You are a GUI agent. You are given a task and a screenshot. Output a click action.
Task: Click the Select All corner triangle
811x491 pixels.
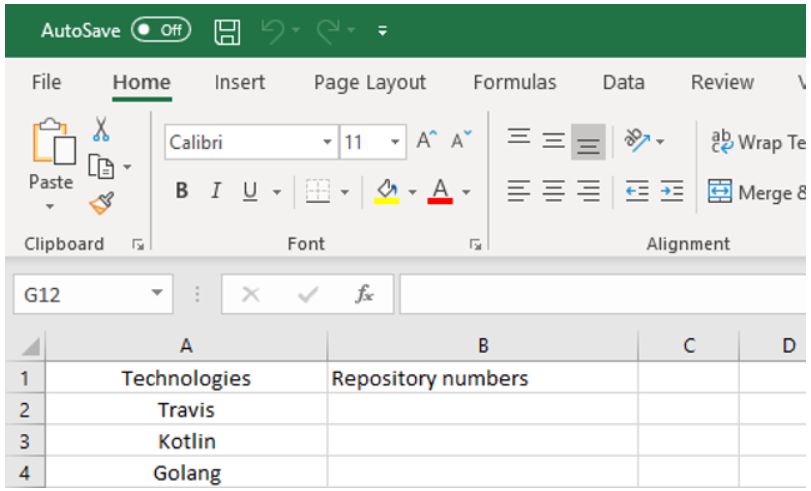30,347
